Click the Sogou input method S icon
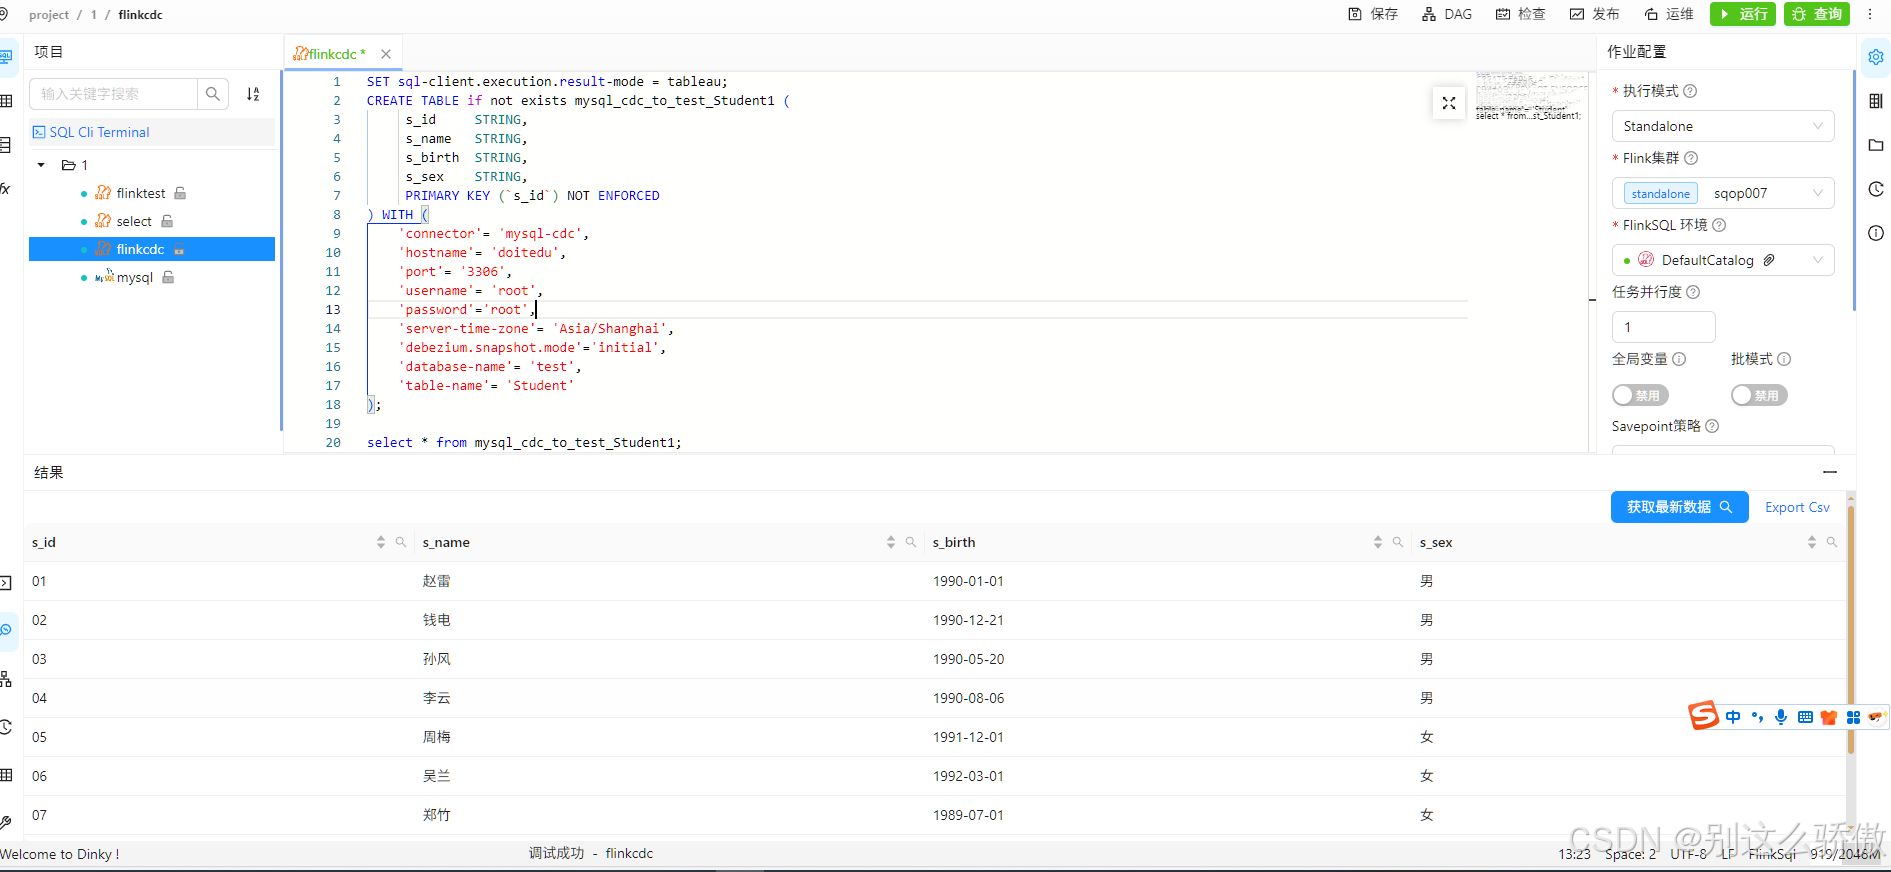 pyautogui.click(x=1704, y=716)
